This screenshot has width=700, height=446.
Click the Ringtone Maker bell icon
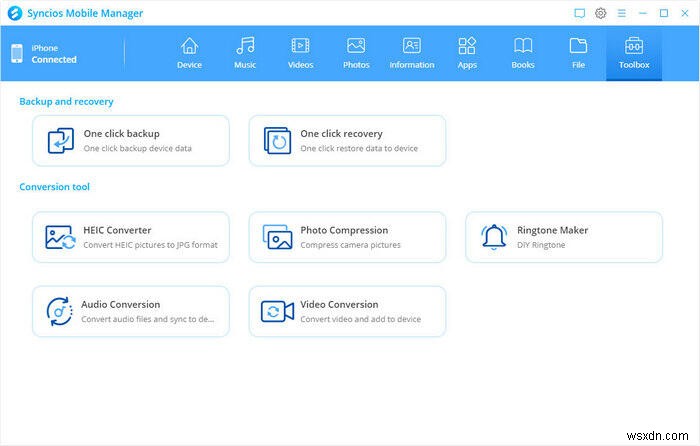tap(494, 237)
